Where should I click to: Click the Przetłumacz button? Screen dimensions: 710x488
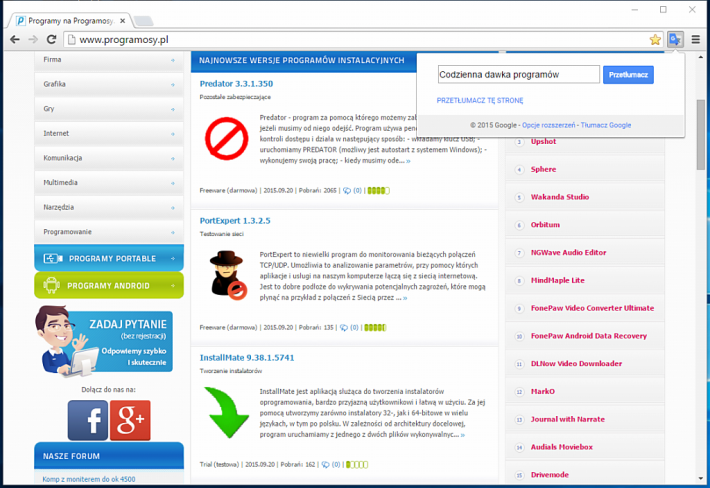click(x=628, y=75)
